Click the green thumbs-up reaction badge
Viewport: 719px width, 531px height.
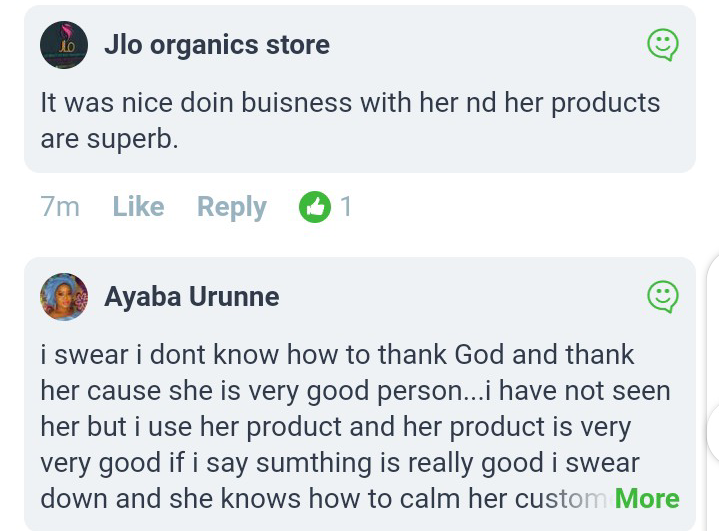pyautogui.click(x=315, y=207)
